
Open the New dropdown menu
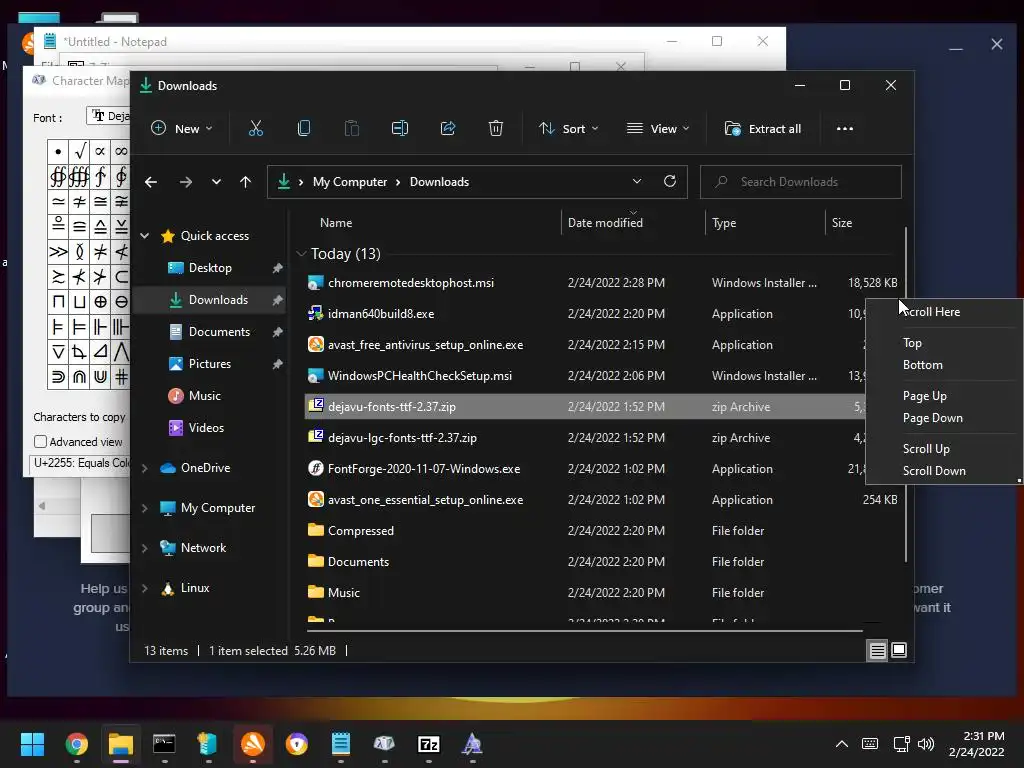point(182,129)
